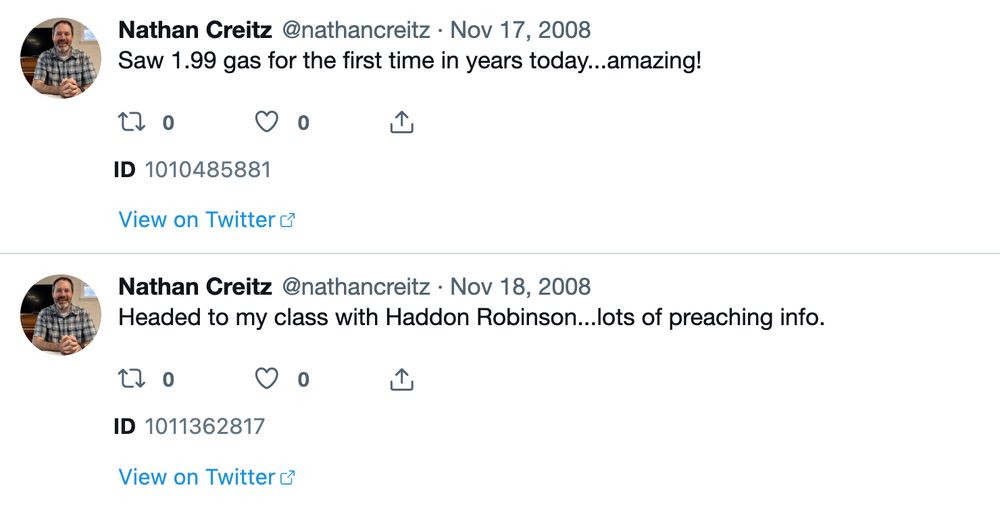Click external link icon on first View on Twitter
Viewport: 1000px width, 507px height.
(288, 221)
